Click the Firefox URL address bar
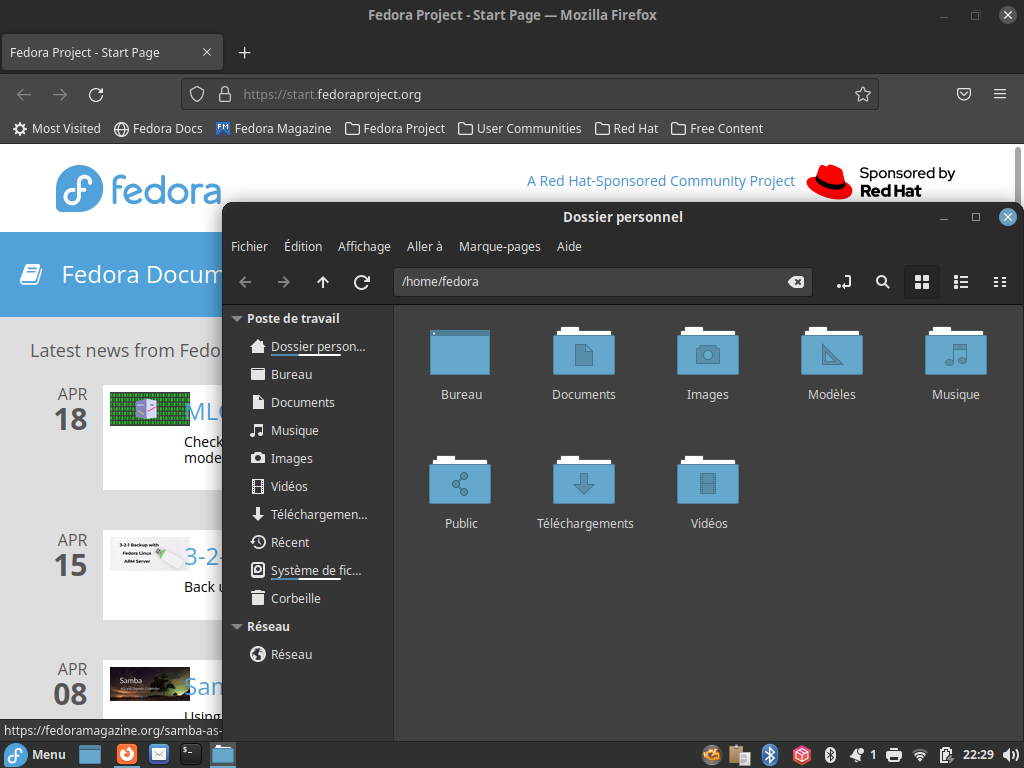The height and width of the screenshot is (768, 1024). pos(529,95)
